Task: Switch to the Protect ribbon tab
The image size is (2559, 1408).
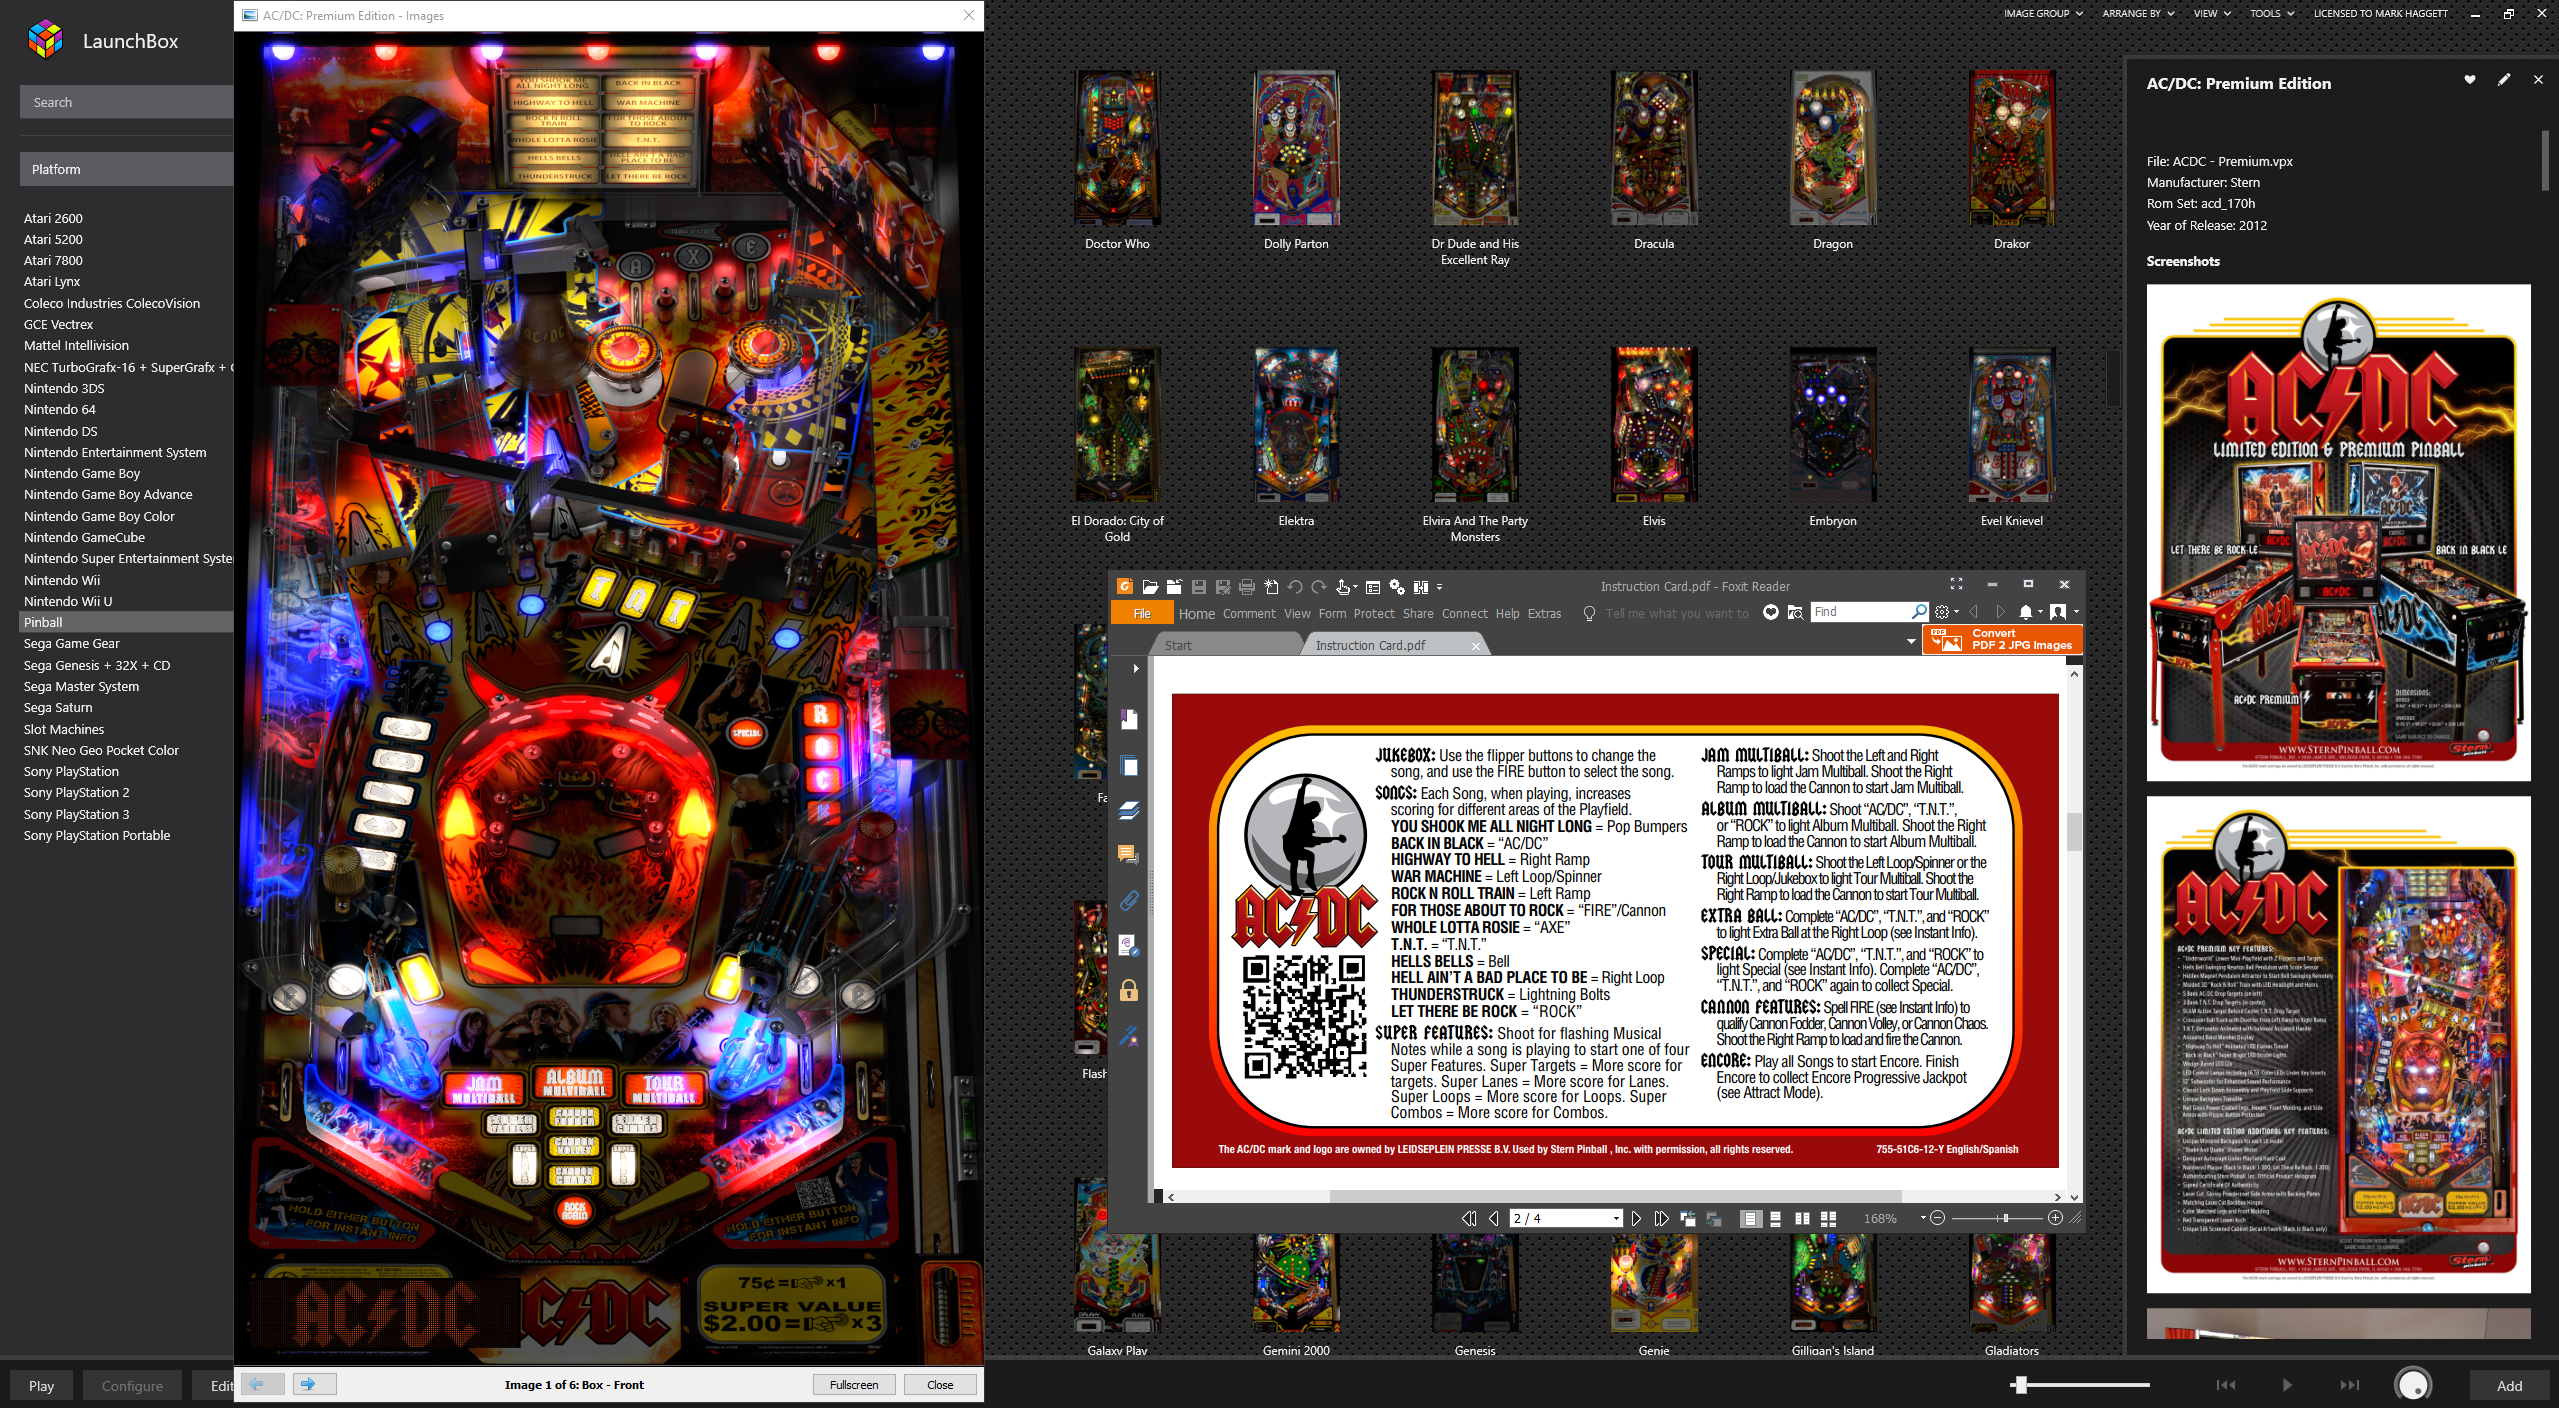Action: coord(1374,614)
